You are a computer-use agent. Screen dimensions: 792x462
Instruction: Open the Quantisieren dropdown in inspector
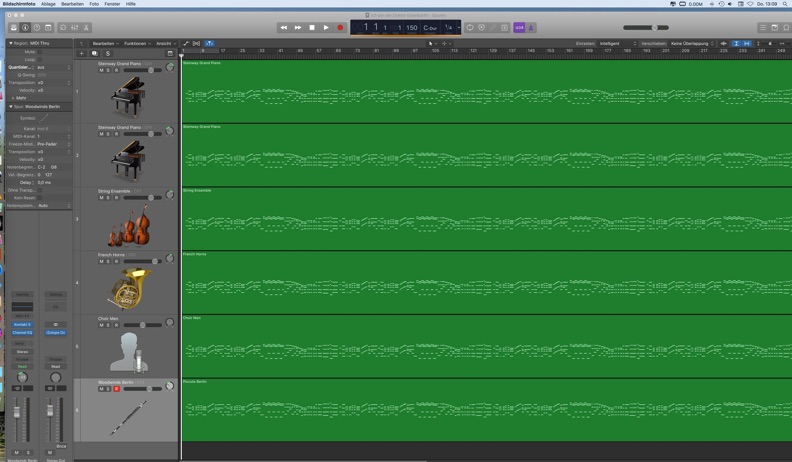point(54,67)
